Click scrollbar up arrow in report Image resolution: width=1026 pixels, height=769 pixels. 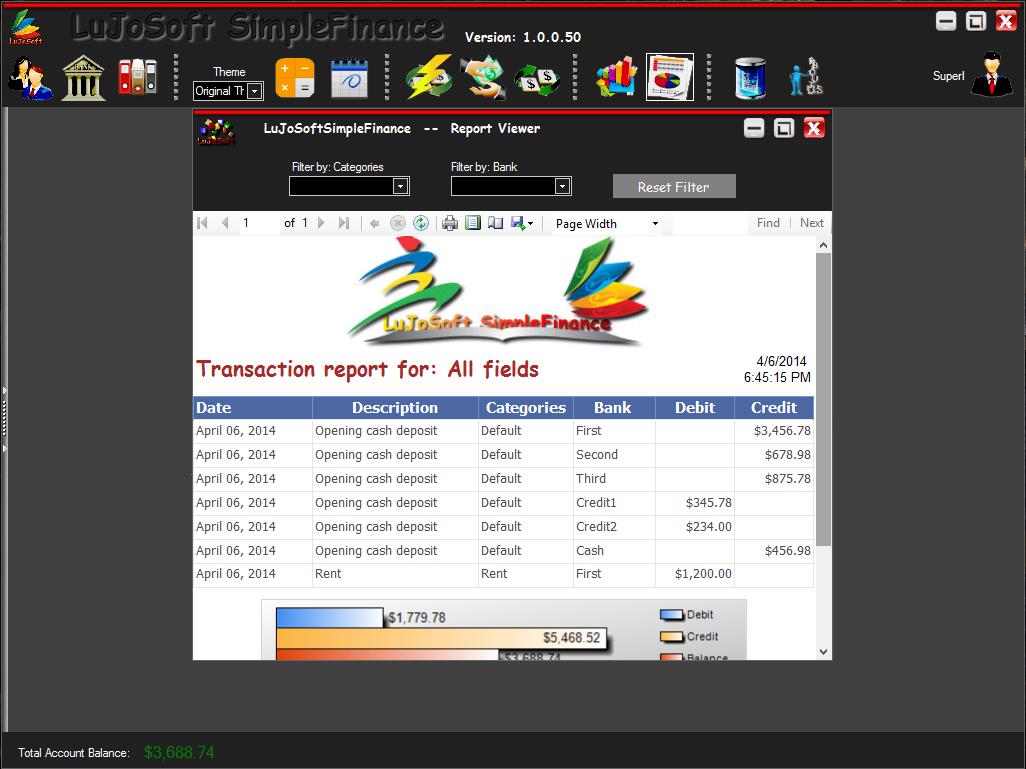pyautogui.click(x=823, y=245)
